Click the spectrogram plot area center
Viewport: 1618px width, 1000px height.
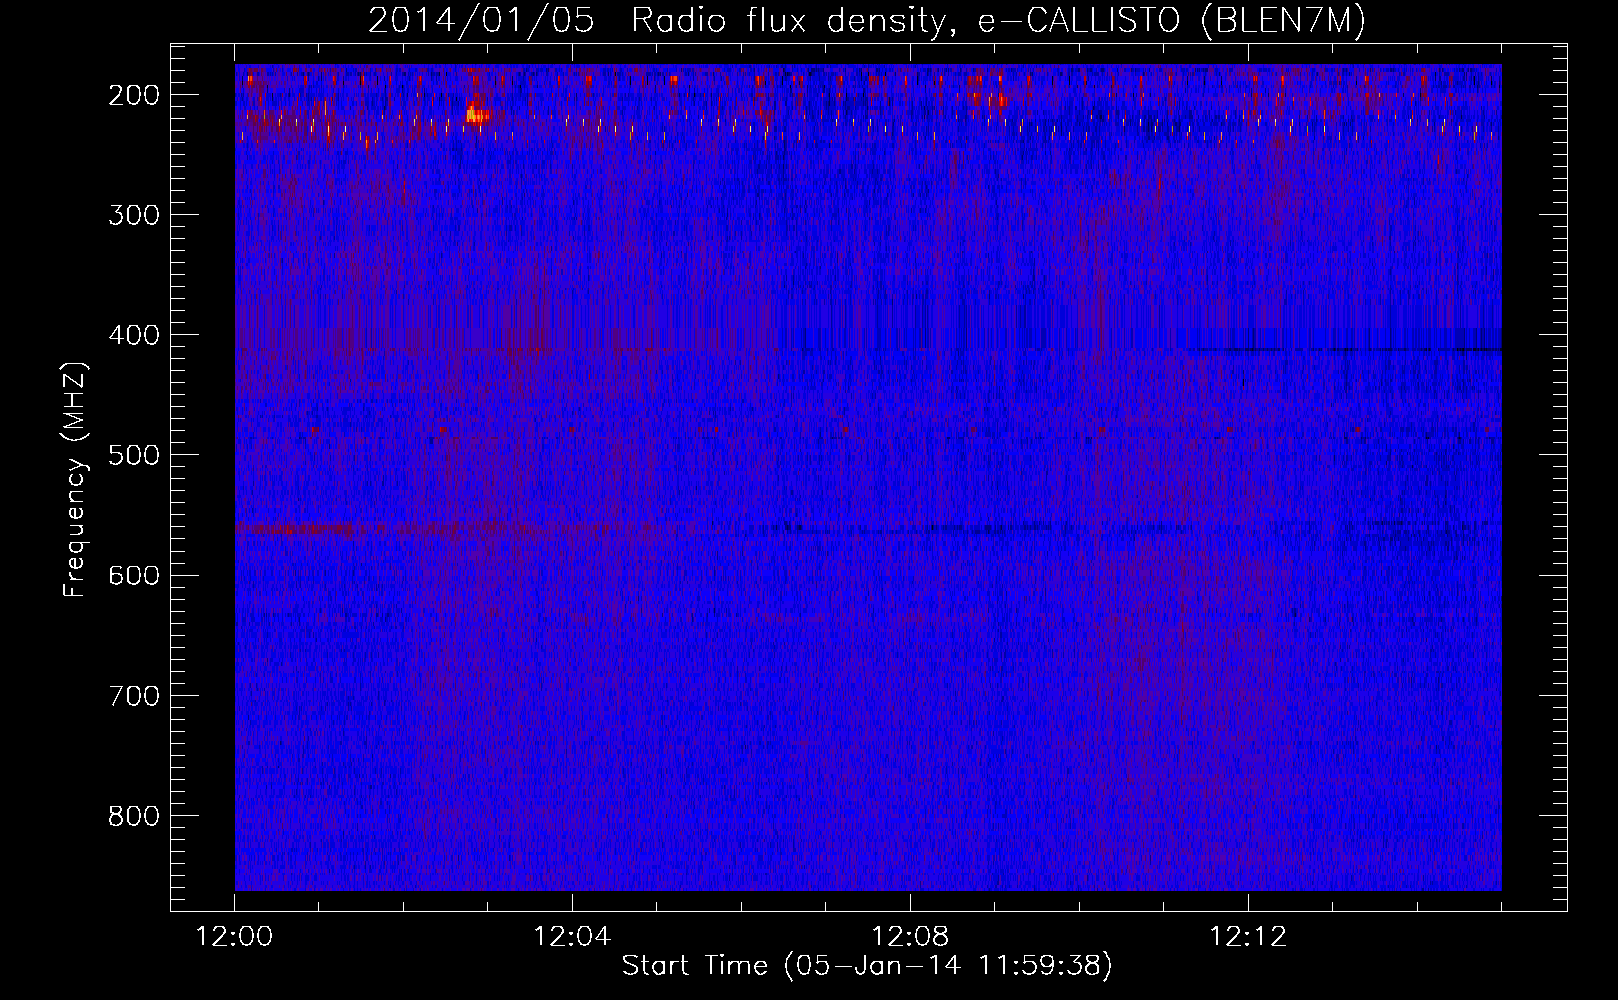[x=868, y=477]
